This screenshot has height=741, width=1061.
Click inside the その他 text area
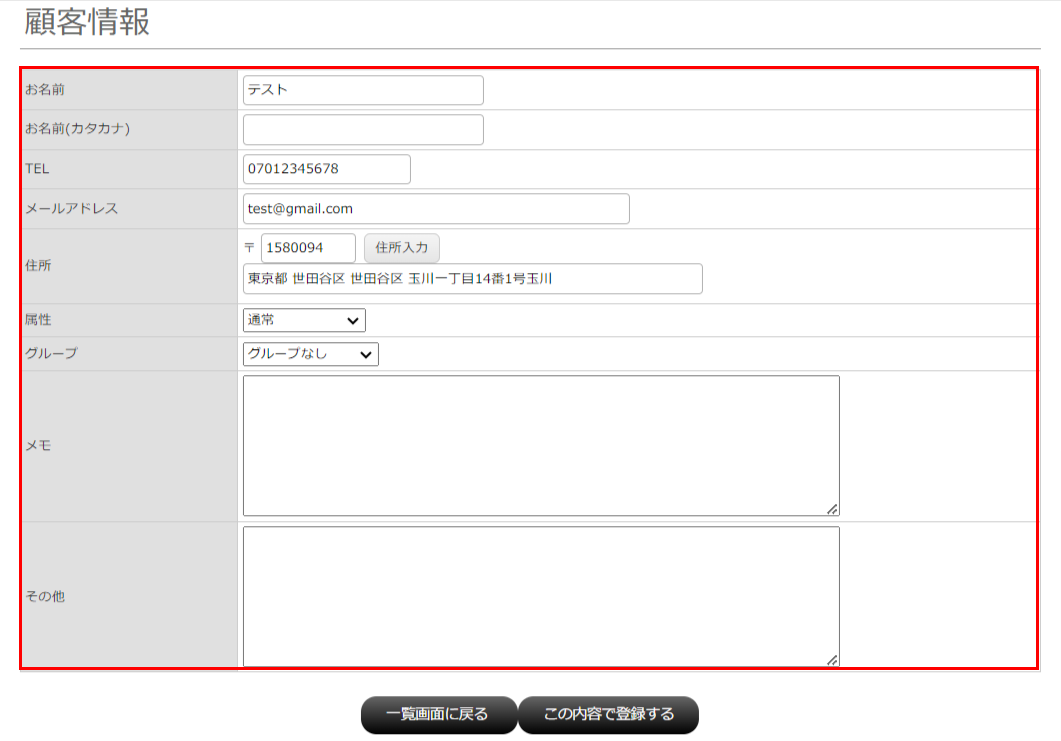[x=540, y=596]
